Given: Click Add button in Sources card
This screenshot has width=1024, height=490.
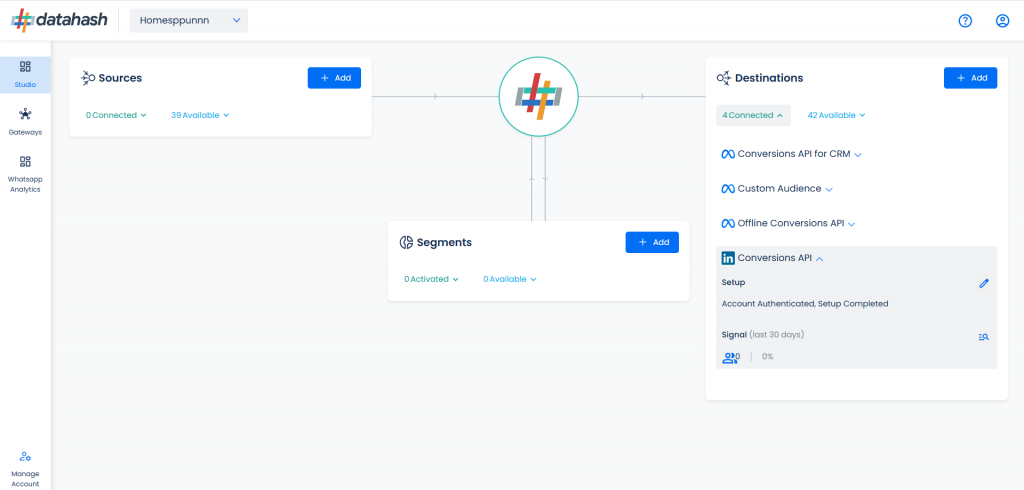Looking at the screenshot, I should pyautogui.click(x=334, y=78).
